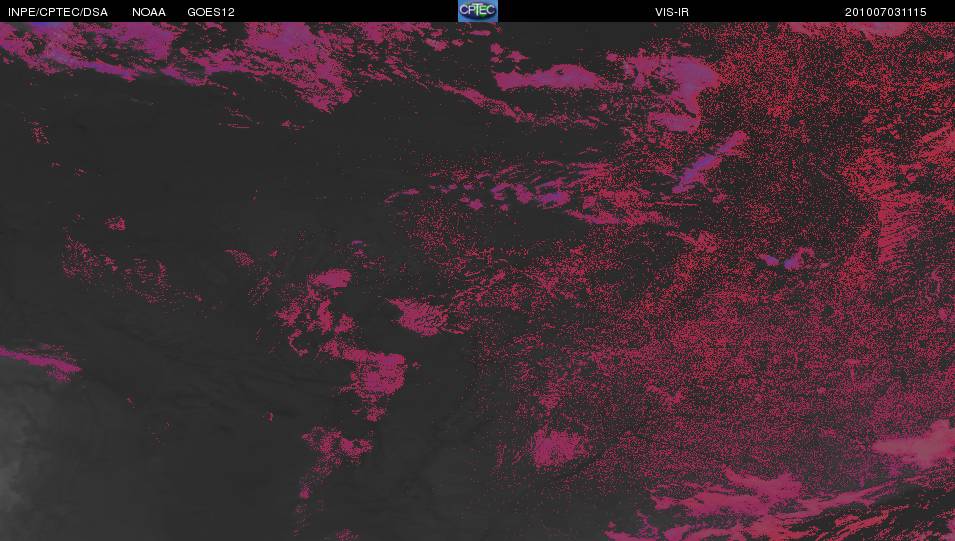Click the VIS-IR channel label

[x=672, y=12]
